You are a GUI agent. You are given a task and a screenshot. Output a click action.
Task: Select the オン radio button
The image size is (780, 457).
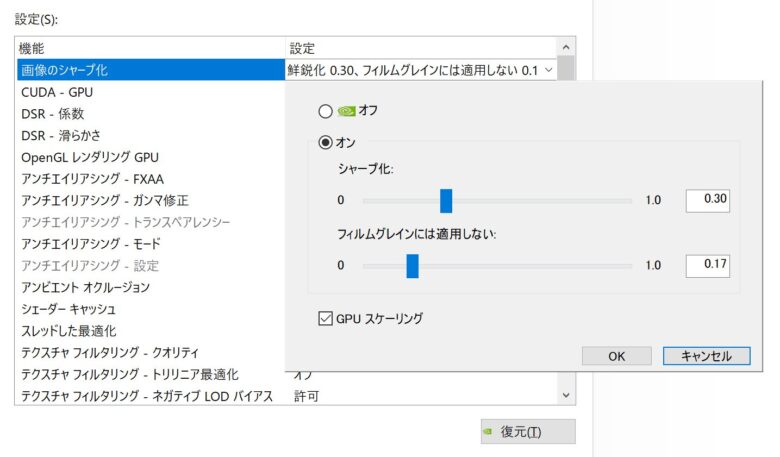pyautogui.click(x=325, y=143)
